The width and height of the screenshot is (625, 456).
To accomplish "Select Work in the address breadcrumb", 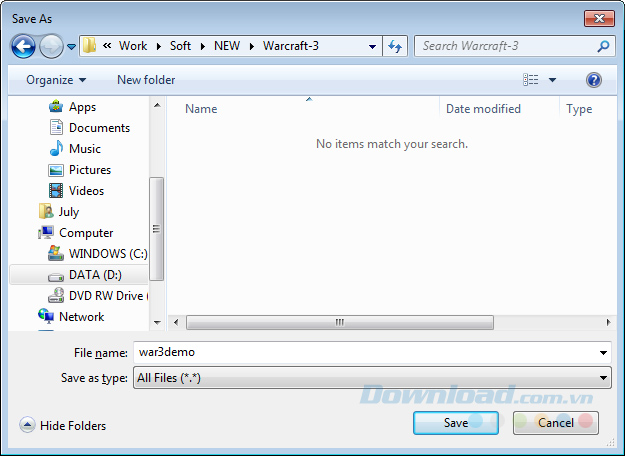I will pyautogui.click(x=133, y=46).
